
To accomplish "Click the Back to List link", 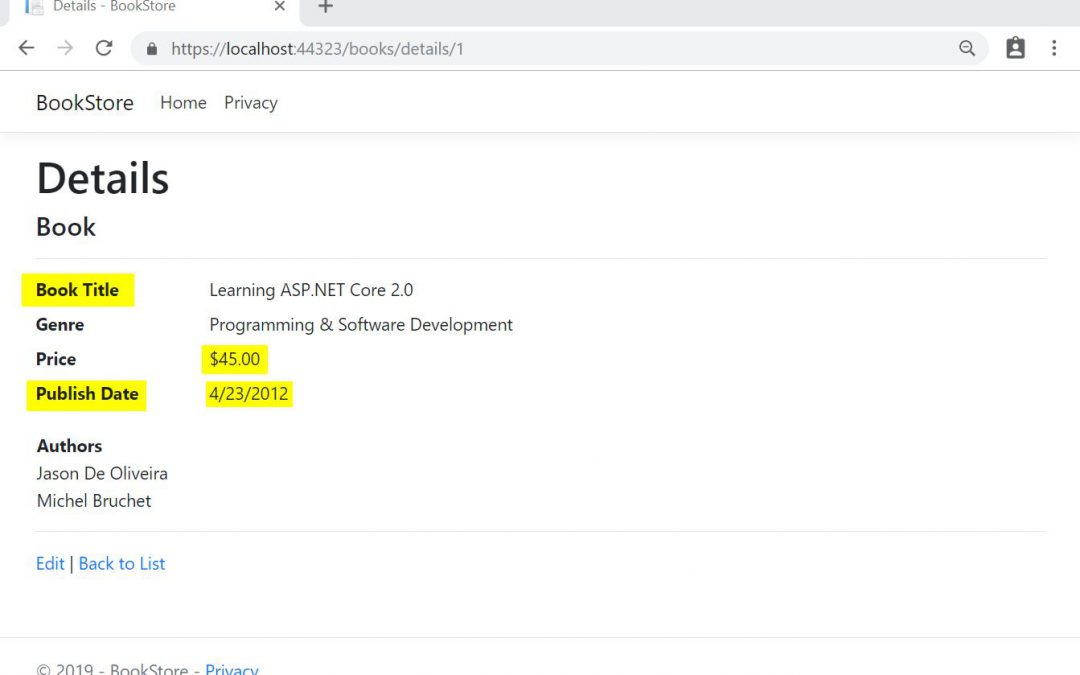I will pyautogui.click(x=122, y=564).
